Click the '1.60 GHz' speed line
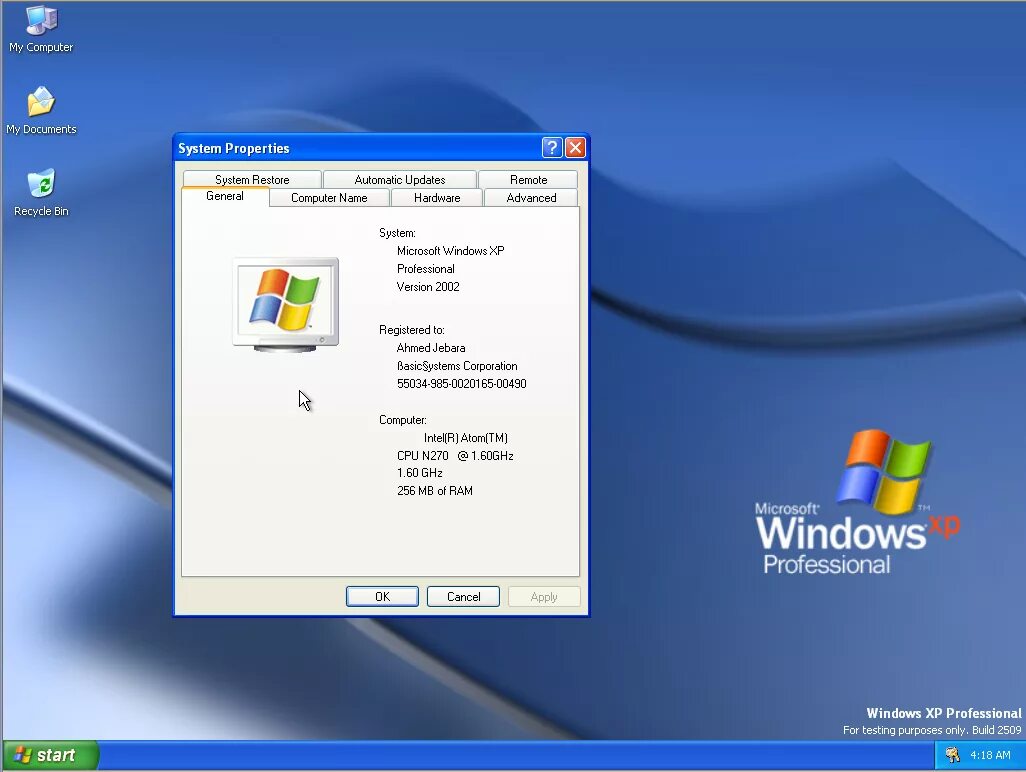1026x772 pixels. 419,473
